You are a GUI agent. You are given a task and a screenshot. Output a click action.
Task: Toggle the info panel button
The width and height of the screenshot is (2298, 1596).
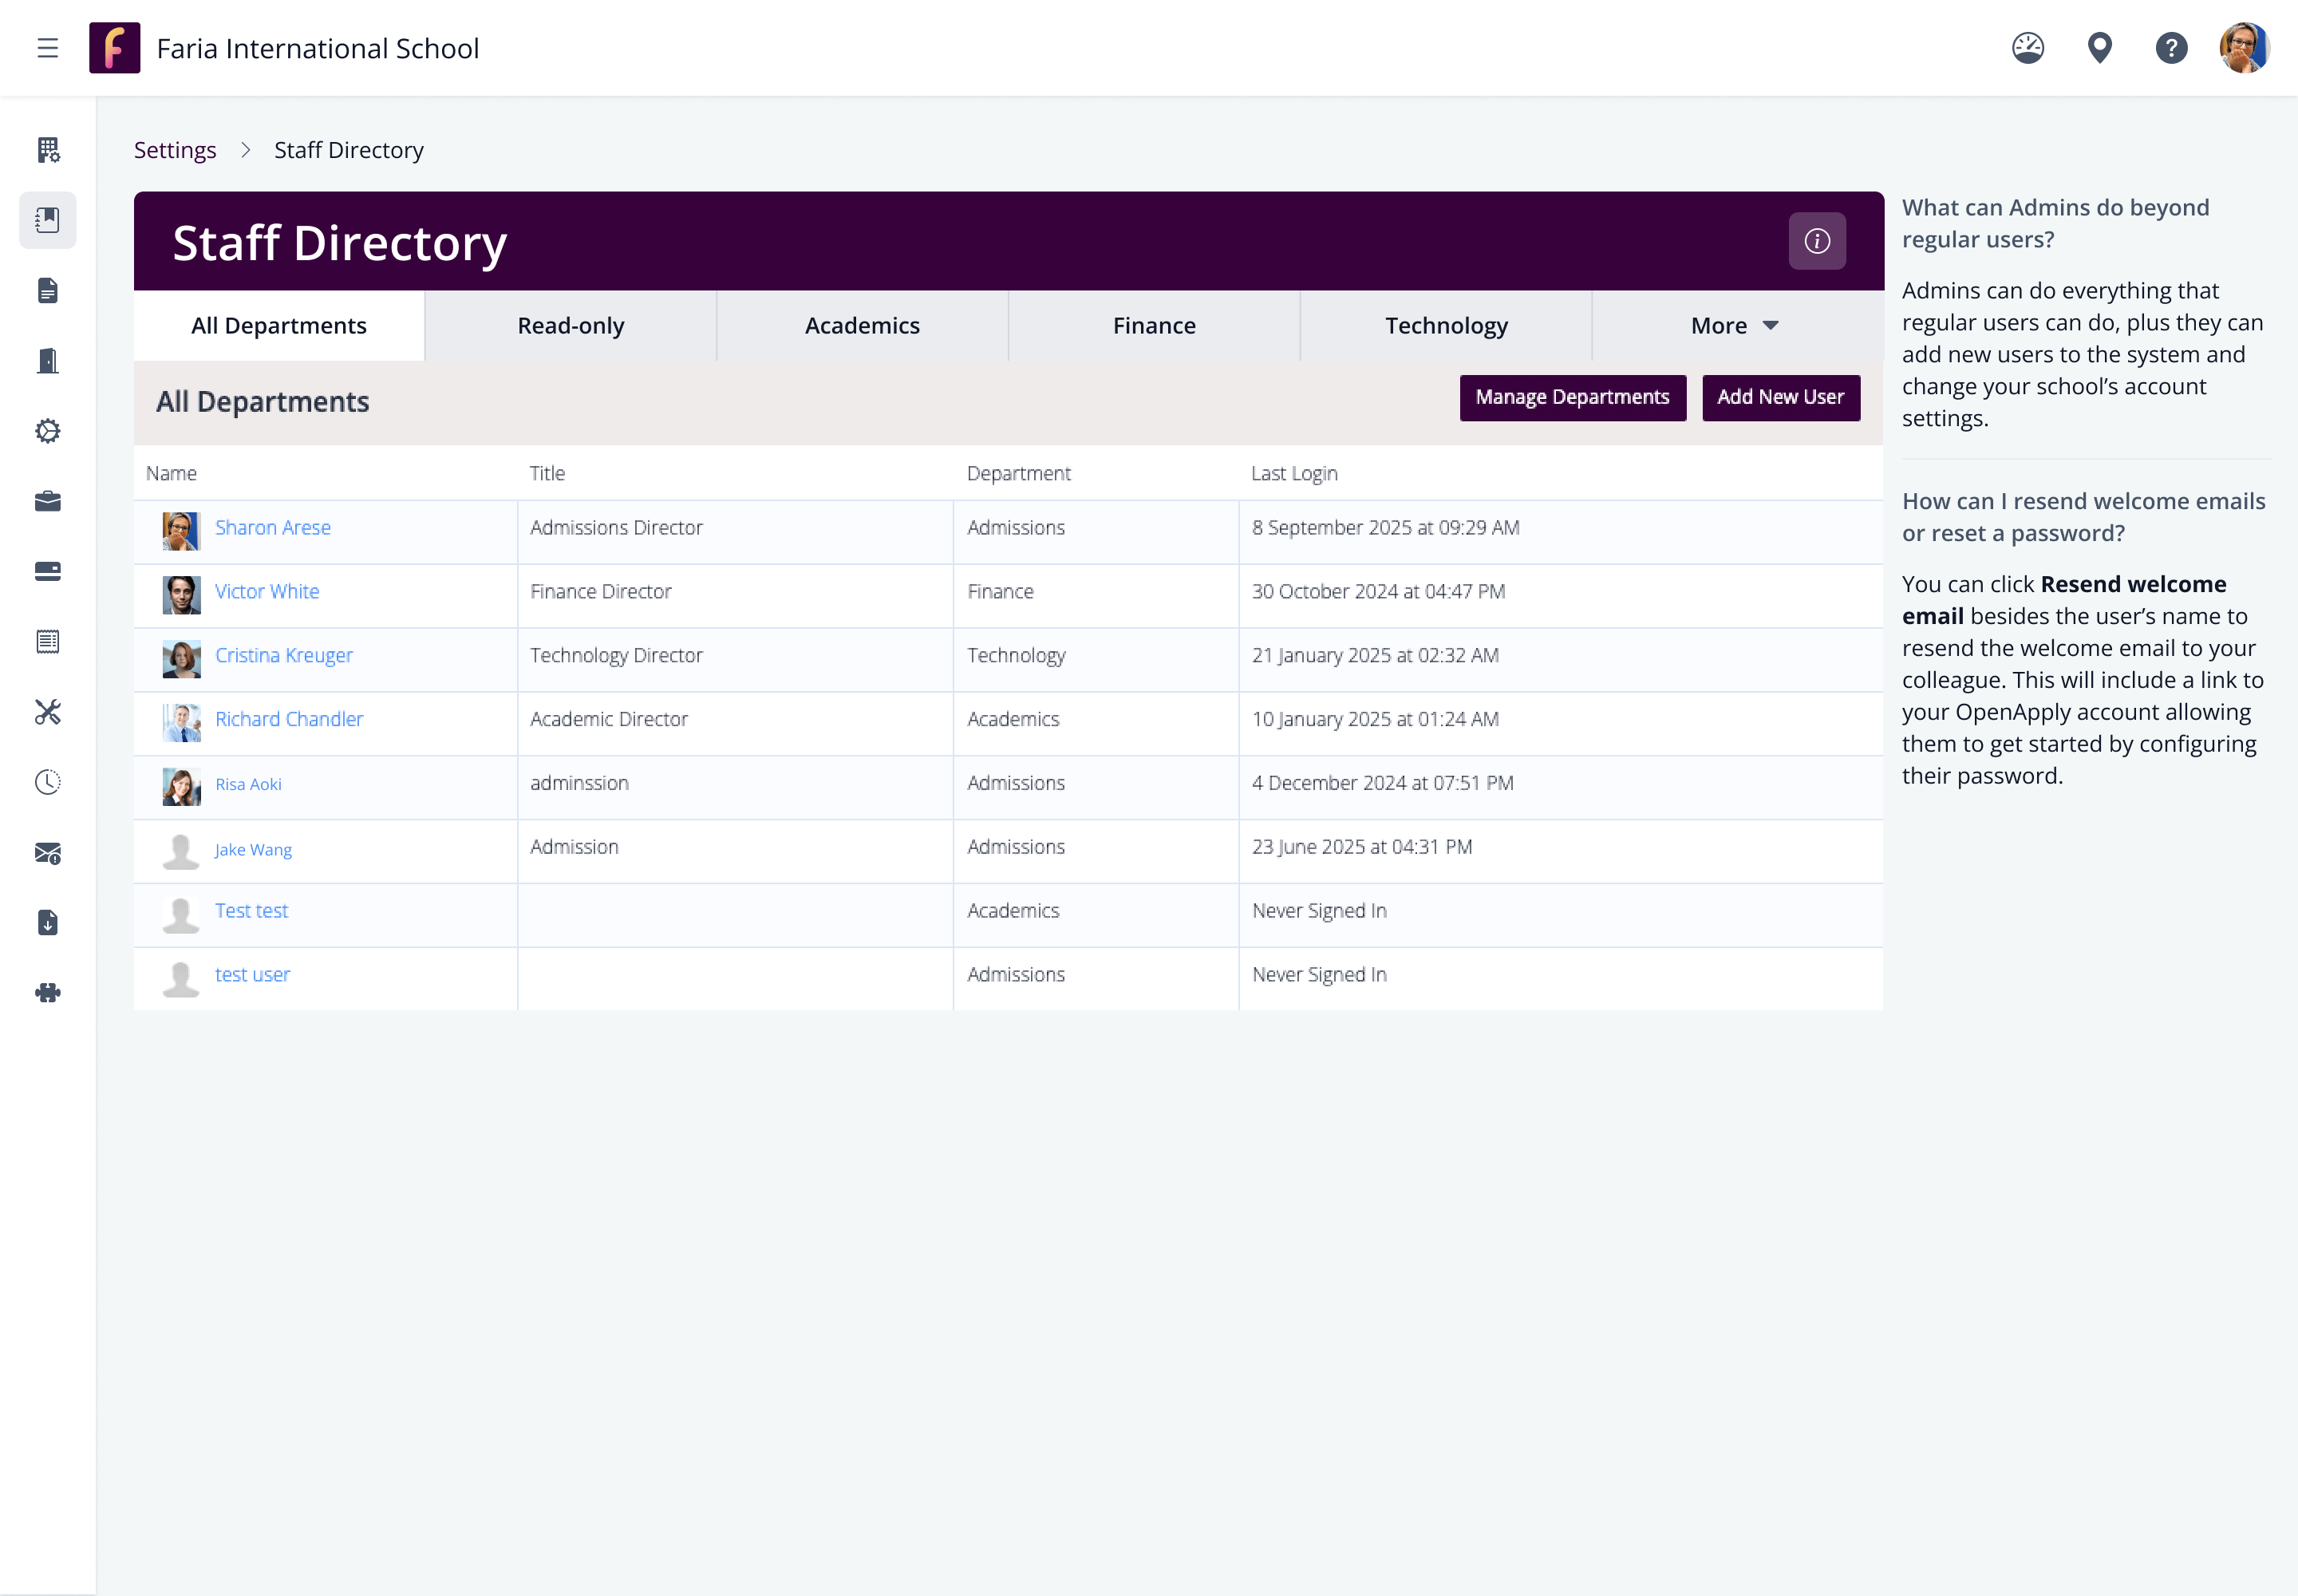[x=1816, y=241]
